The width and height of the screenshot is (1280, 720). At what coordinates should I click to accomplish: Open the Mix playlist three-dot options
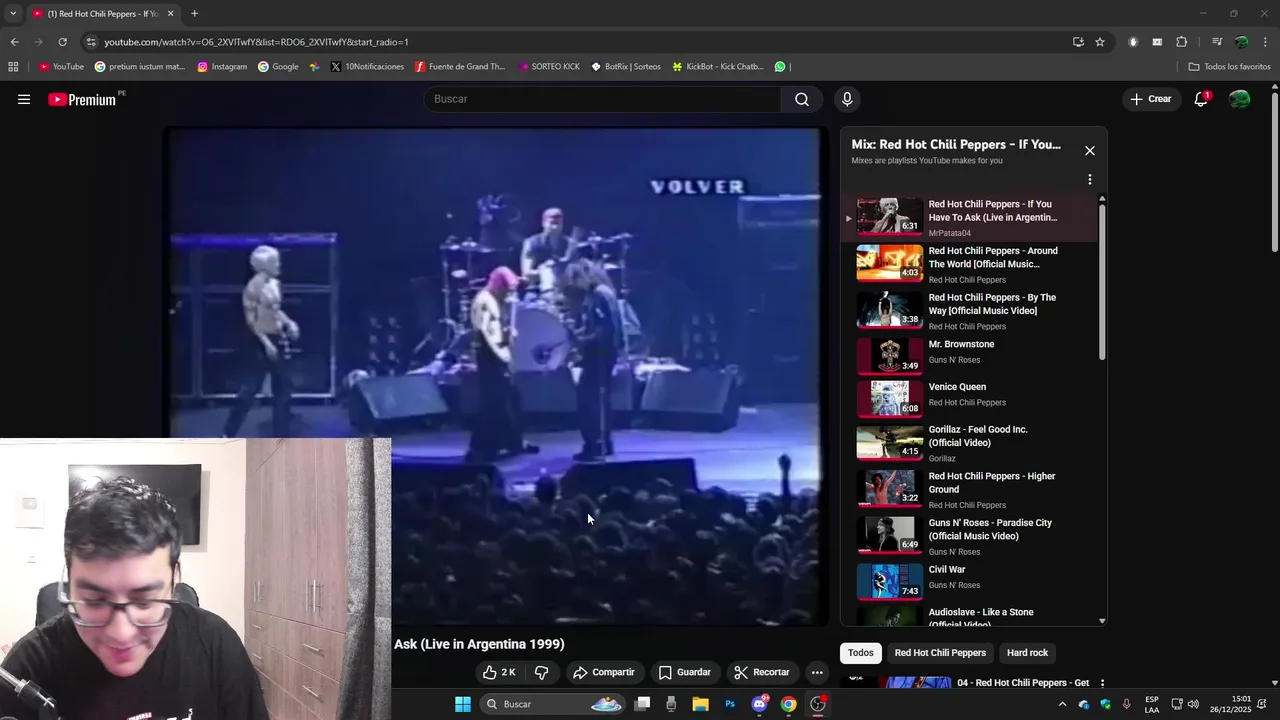pos(1090,180)
